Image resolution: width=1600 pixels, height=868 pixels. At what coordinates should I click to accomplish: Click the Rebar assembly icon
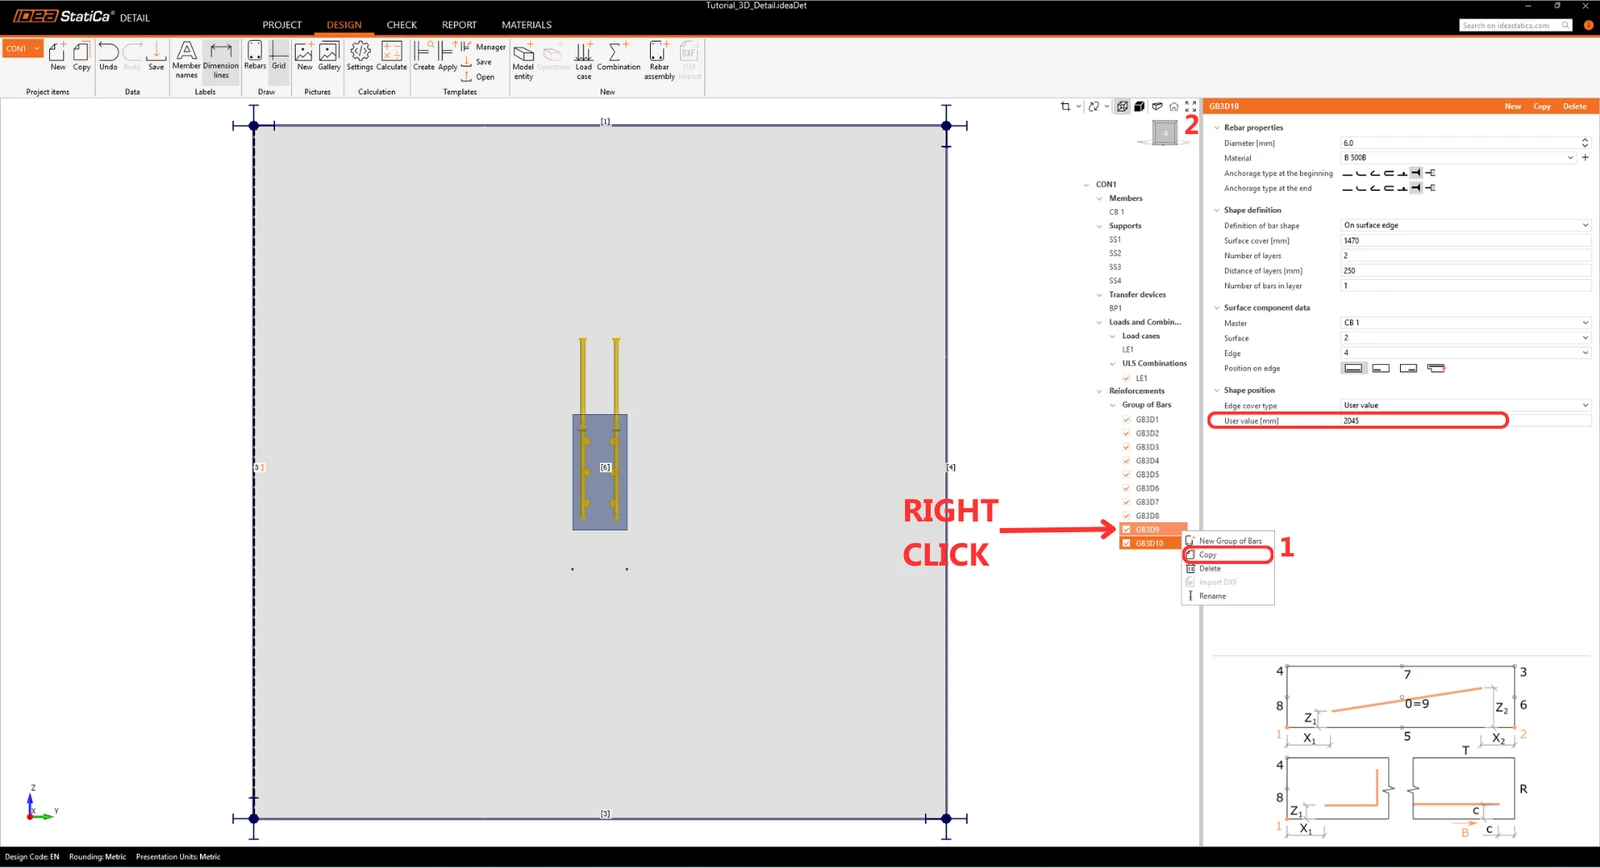(659, 60)
